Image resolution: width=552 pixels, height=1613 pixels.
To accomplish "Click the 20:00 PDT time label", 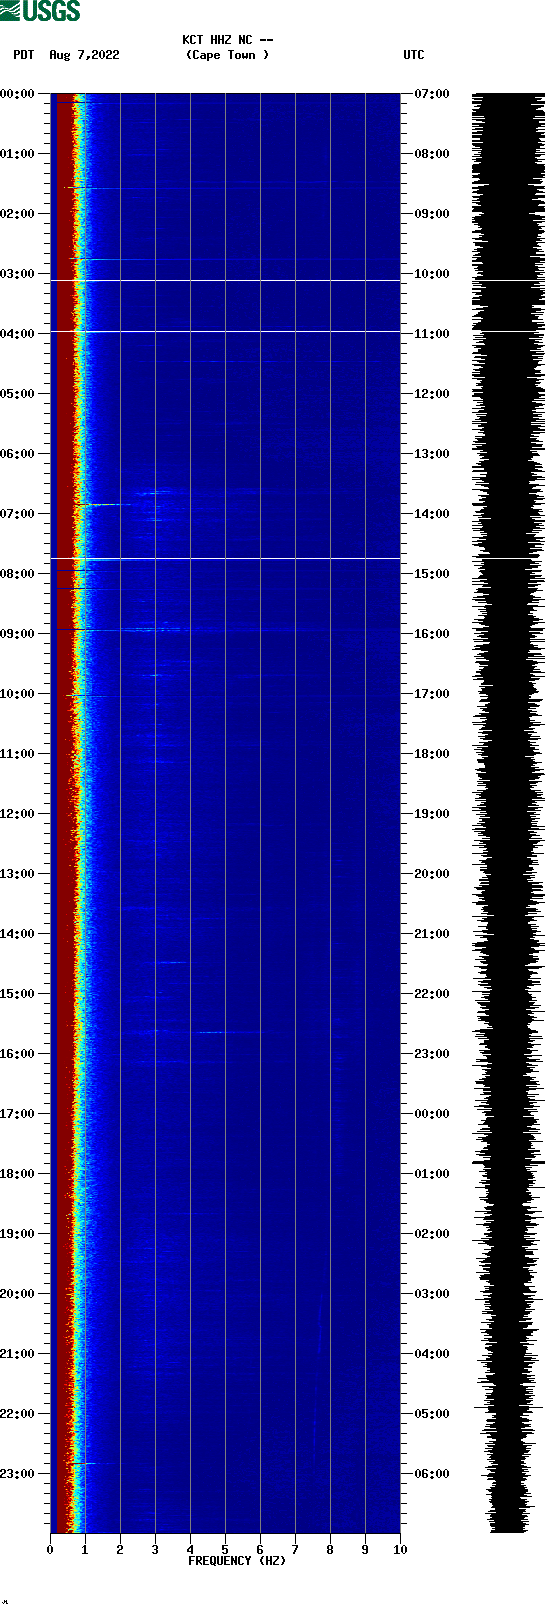I will click(18, 1294).
